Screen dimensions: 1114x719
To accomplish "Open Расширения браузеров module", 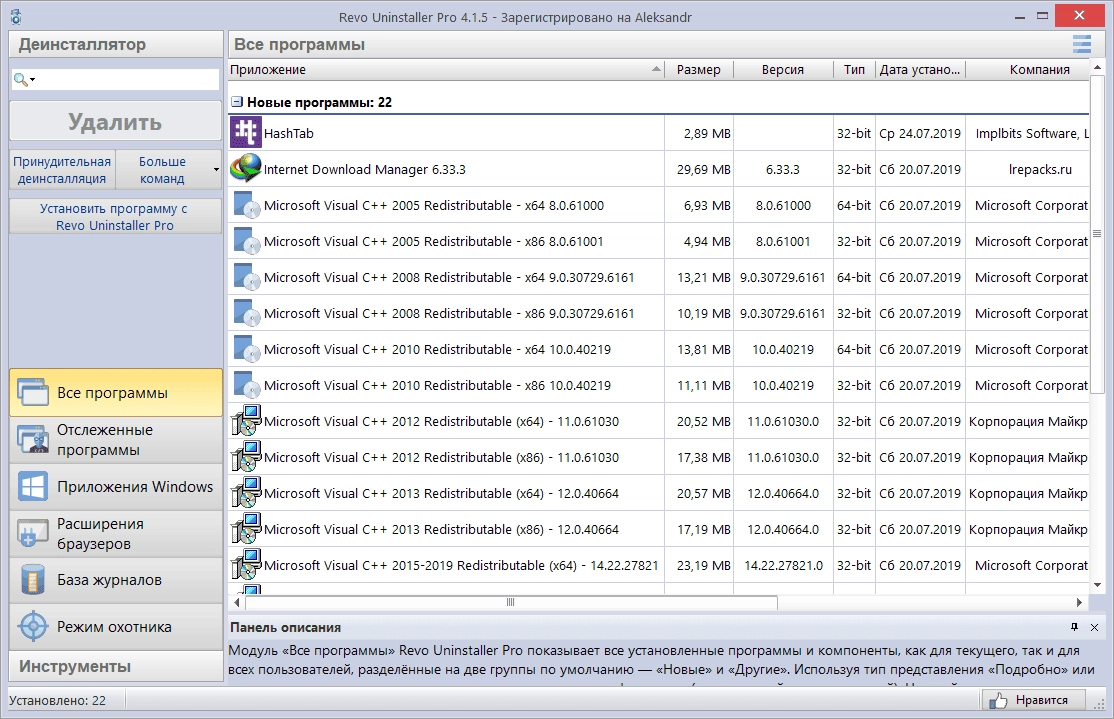I will [116, 534].
